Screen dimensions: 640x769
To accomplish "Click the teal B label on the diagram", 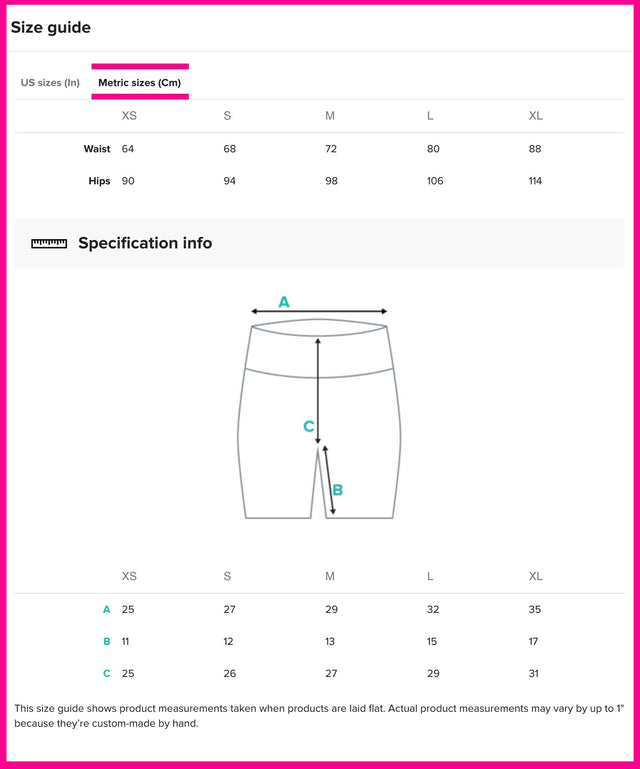I will 338,490.
